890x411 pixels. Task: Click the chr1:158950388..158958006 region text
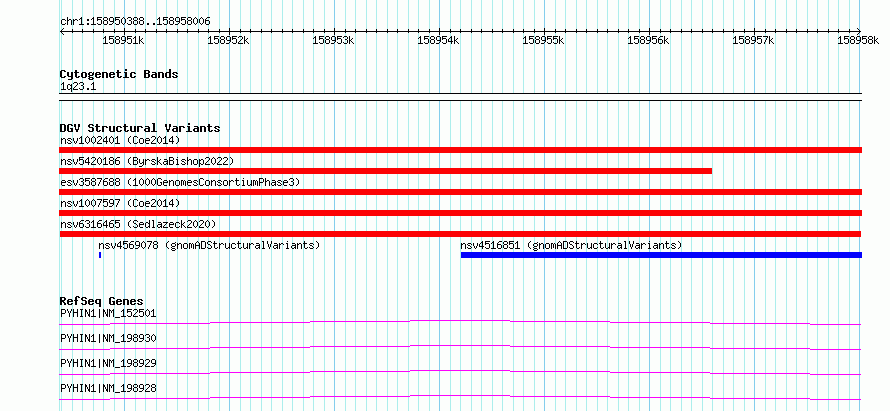135,22
